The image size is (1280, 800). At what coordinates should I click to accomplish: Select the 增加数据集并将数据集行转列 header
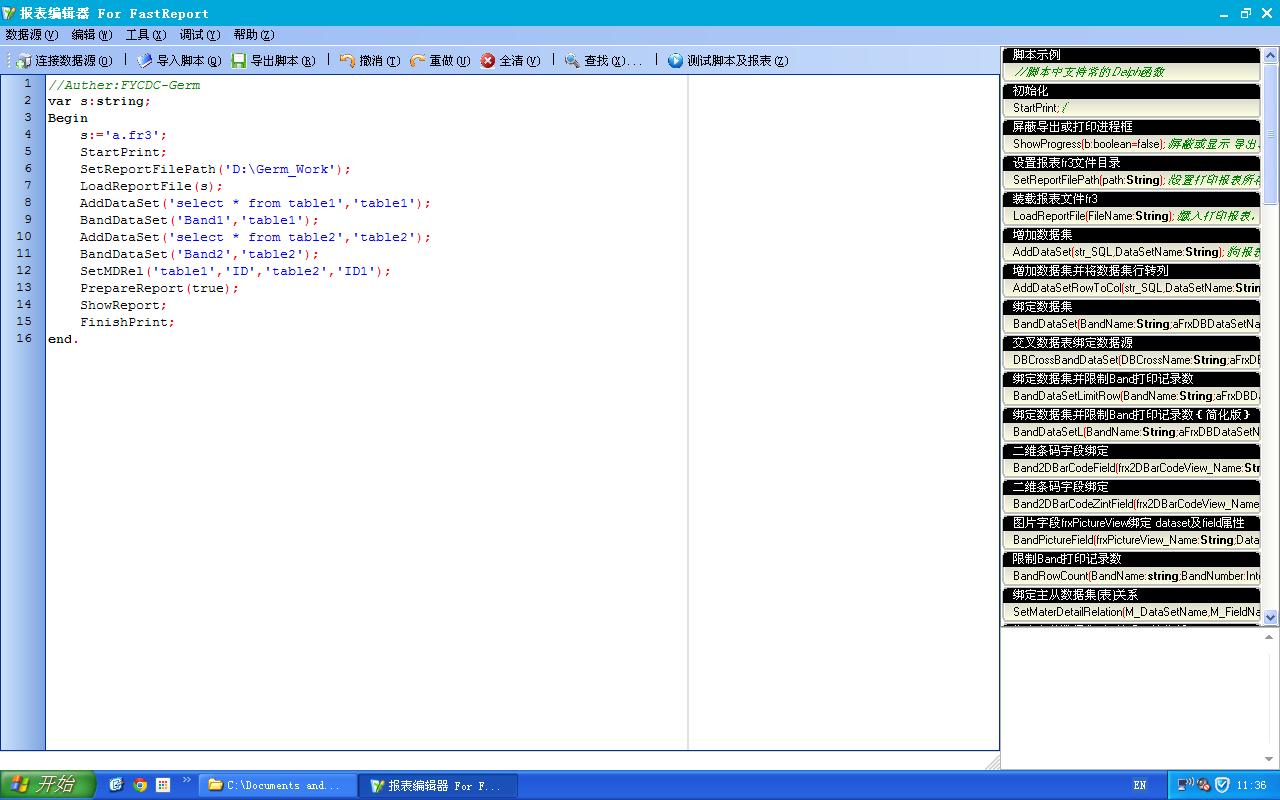coord(1131,271)
